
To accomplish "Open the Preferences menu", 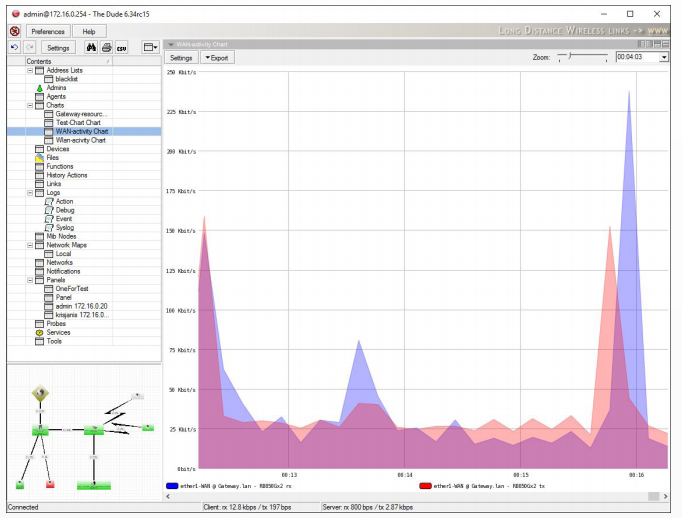I will (x=48, y=31).
